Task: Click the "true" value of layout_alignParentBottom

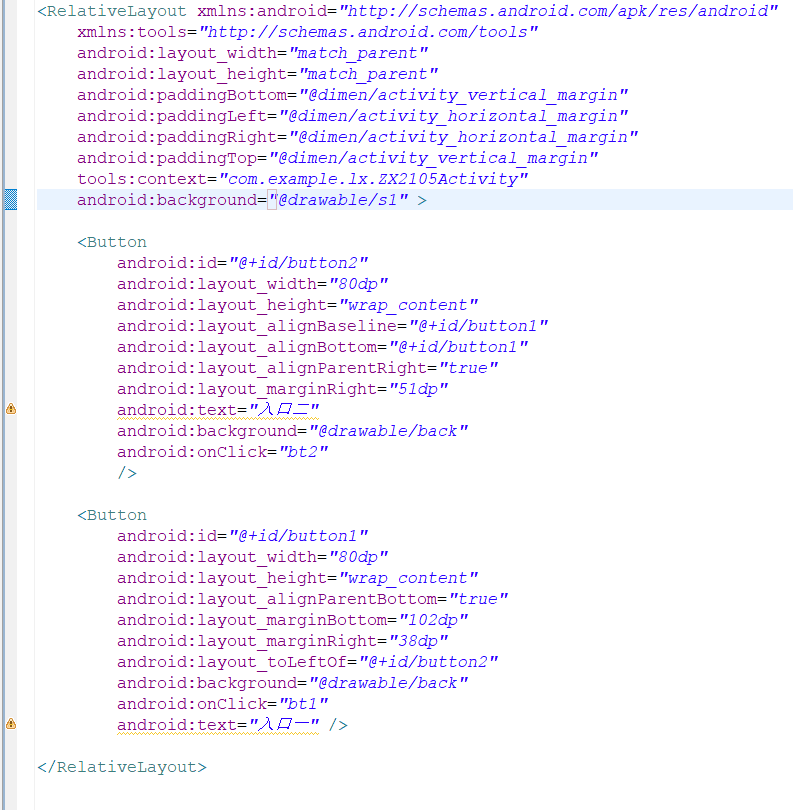Action: pos(478,599)
